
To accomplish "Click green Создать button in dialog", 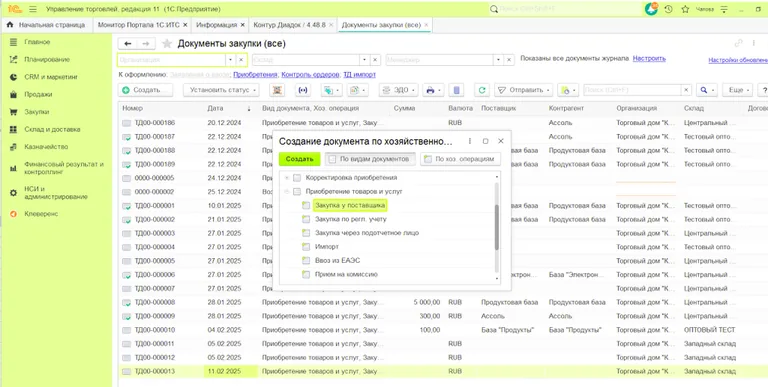I will [x=299, y=159].
